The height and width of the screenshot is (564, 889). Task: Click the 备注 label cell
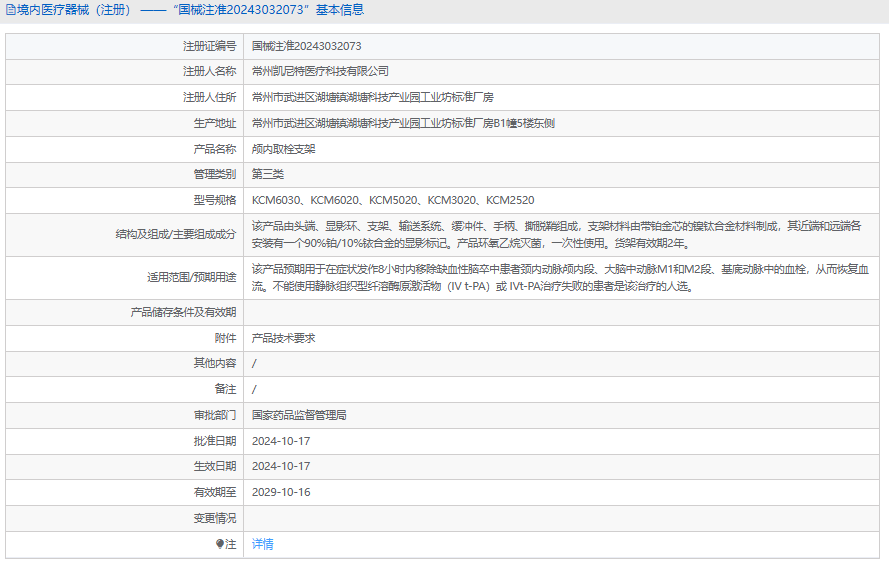pos(125,389)
